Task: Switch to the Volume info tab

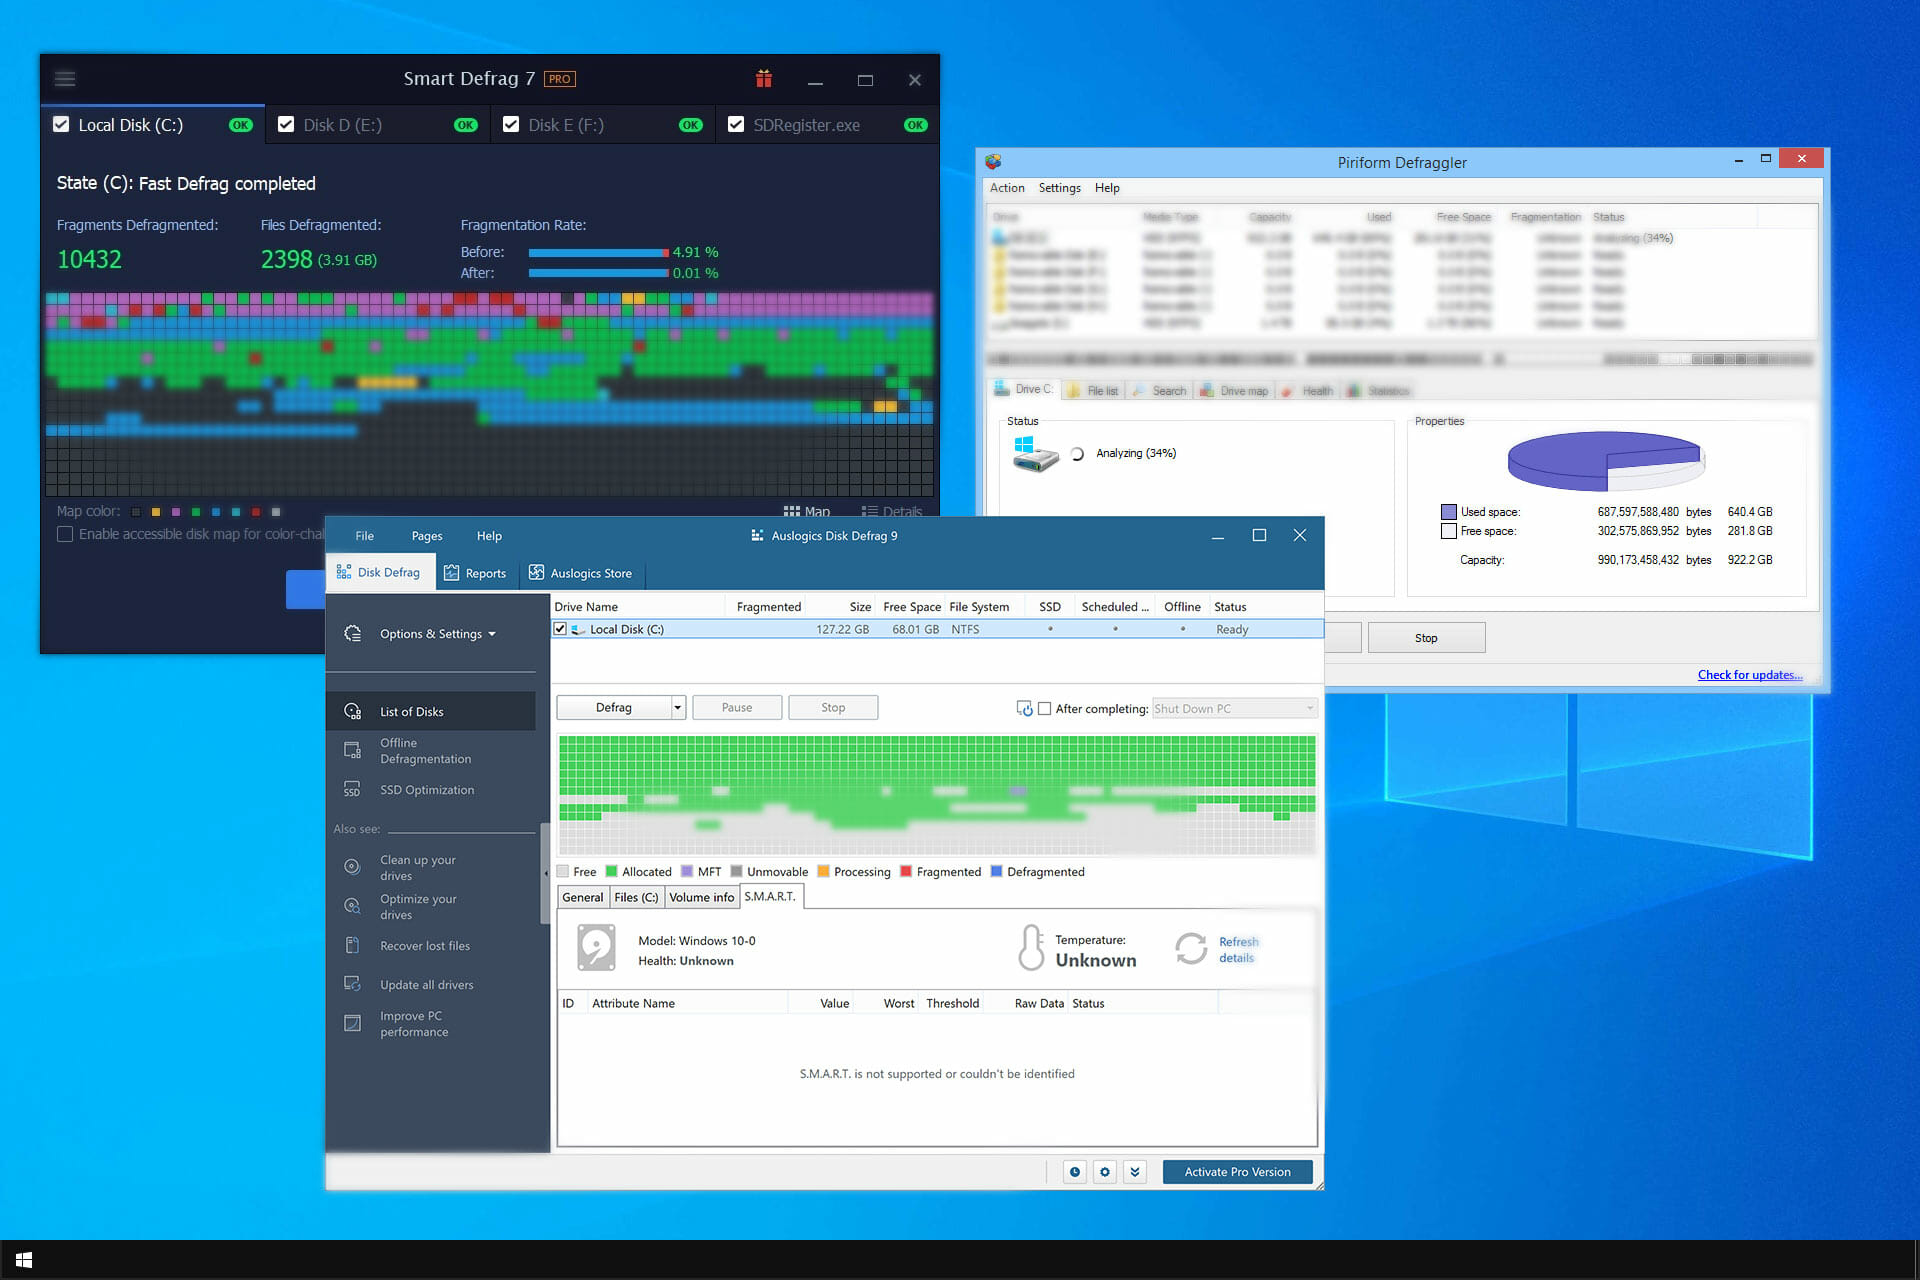Action: (x=702, y=897)
